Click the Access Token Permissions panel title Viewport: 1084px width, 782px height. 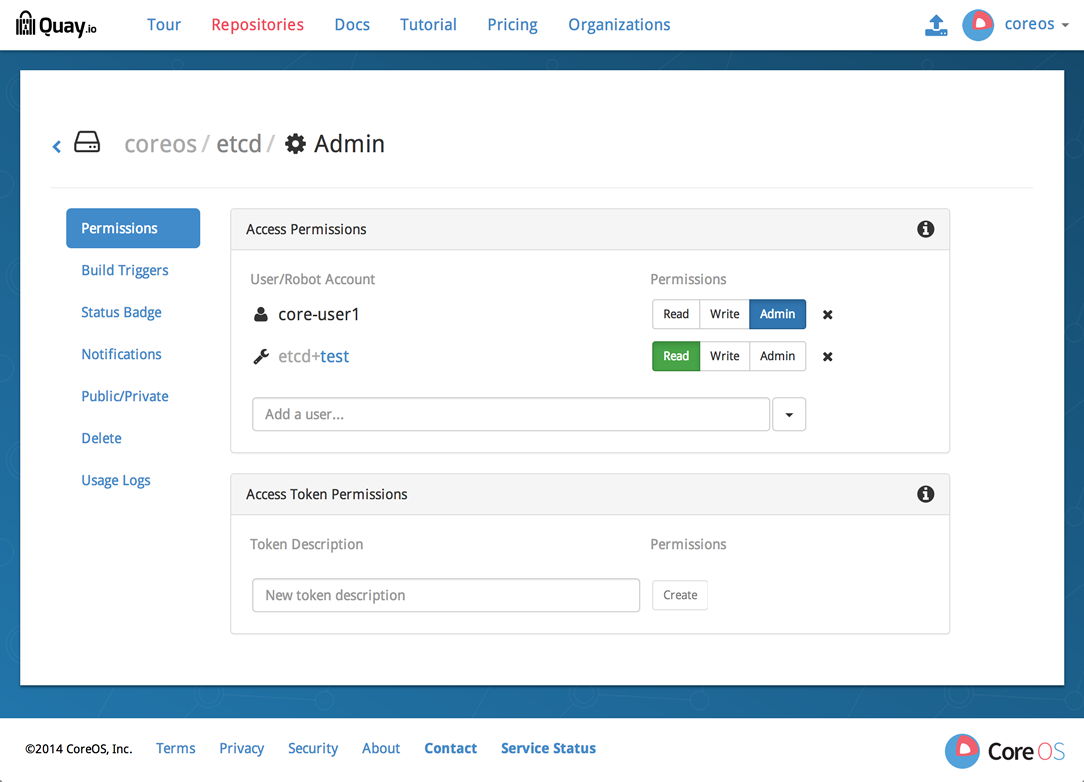pyautogui.click(x=326, y=494)
